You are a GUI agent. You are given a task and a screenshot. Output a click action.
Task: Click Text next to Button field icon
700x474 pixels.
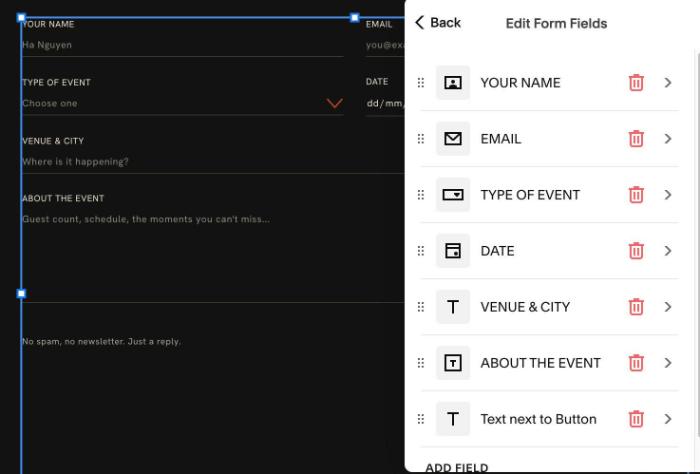[453, 419]
